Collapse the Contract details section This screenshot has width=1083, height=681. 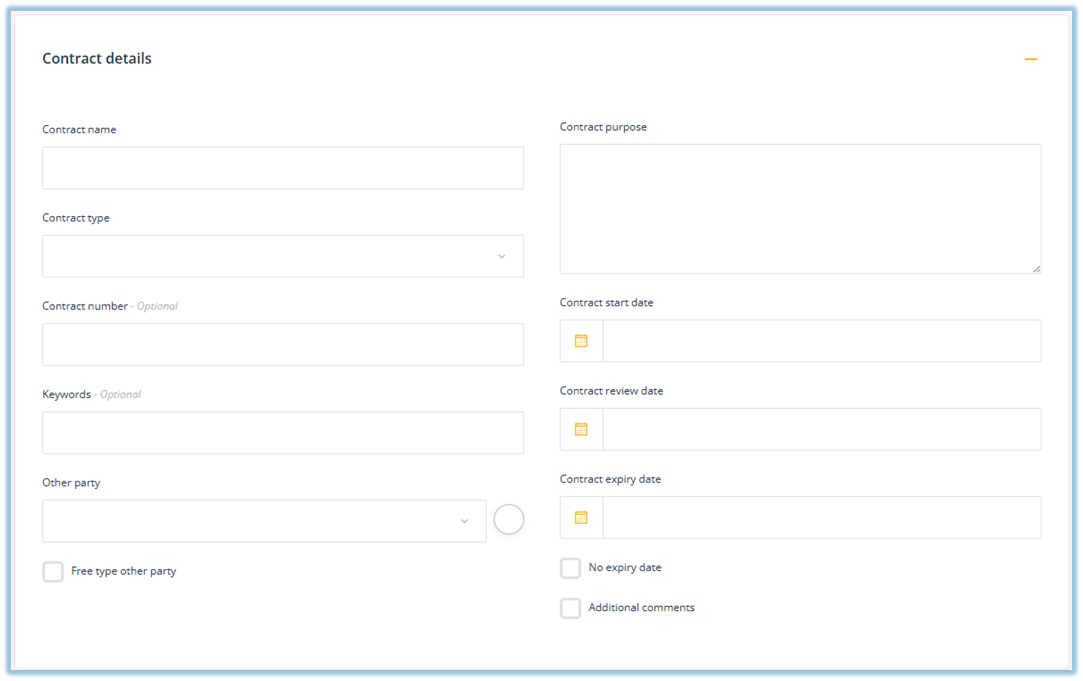point(1030,59)
